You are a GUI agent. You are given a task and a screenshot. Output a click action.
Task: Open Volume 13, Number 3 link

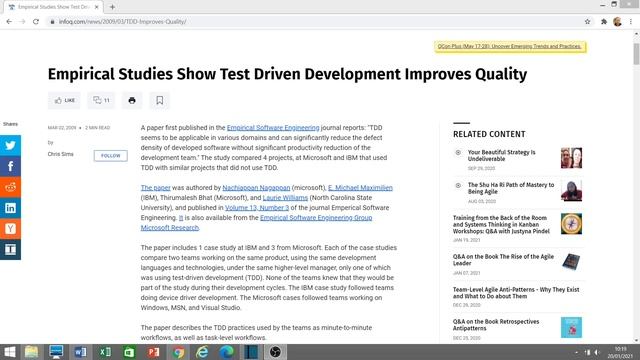(x=257, y=208)
